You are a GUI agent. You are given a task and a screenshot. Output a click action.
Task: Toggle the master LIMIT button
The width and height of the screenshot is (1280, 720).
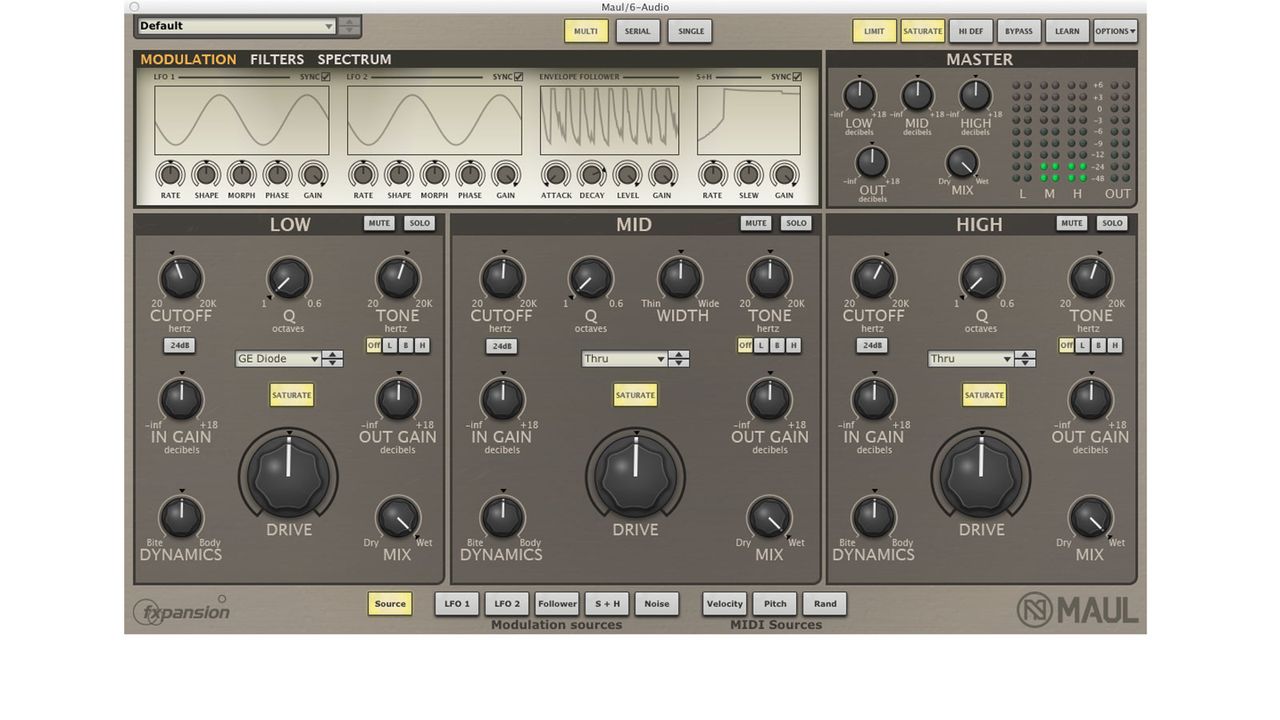pos(874,31)
